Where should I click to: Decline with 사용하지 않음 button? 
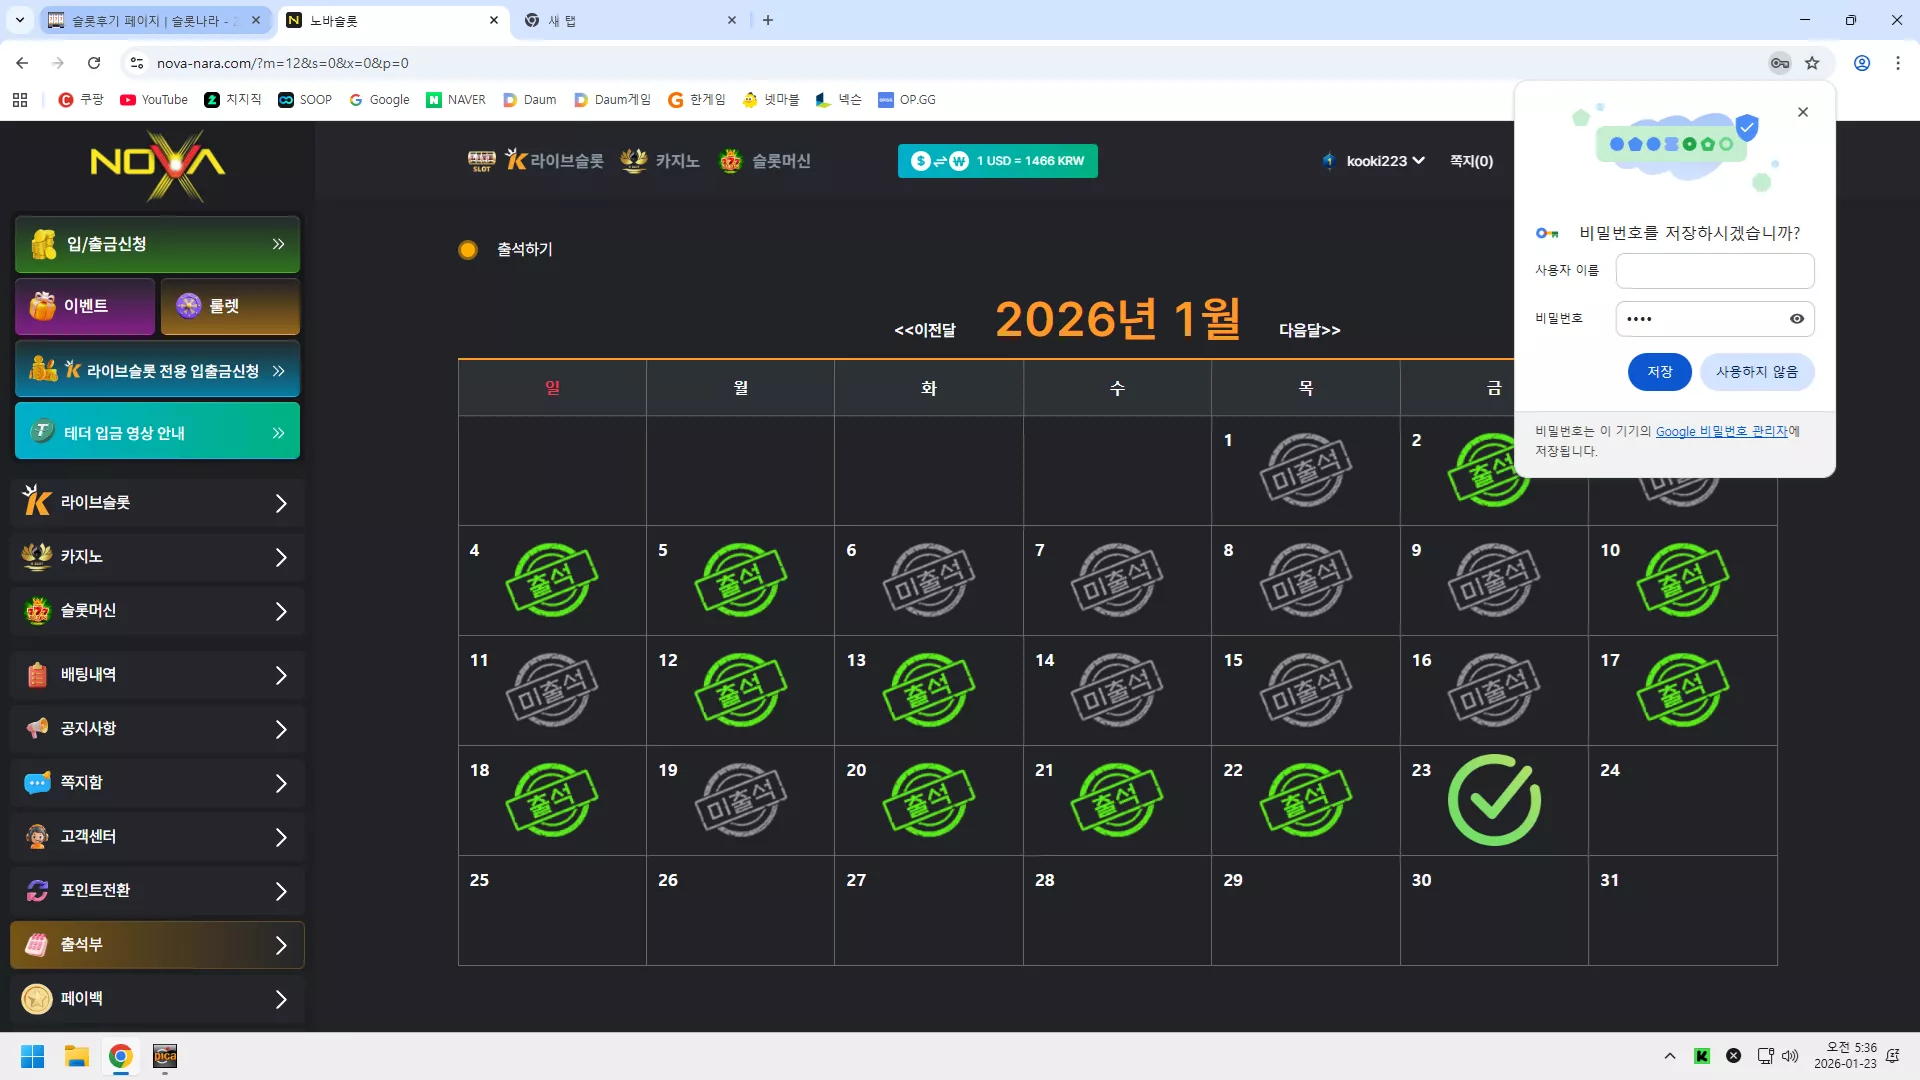[x=1757, y=372]
